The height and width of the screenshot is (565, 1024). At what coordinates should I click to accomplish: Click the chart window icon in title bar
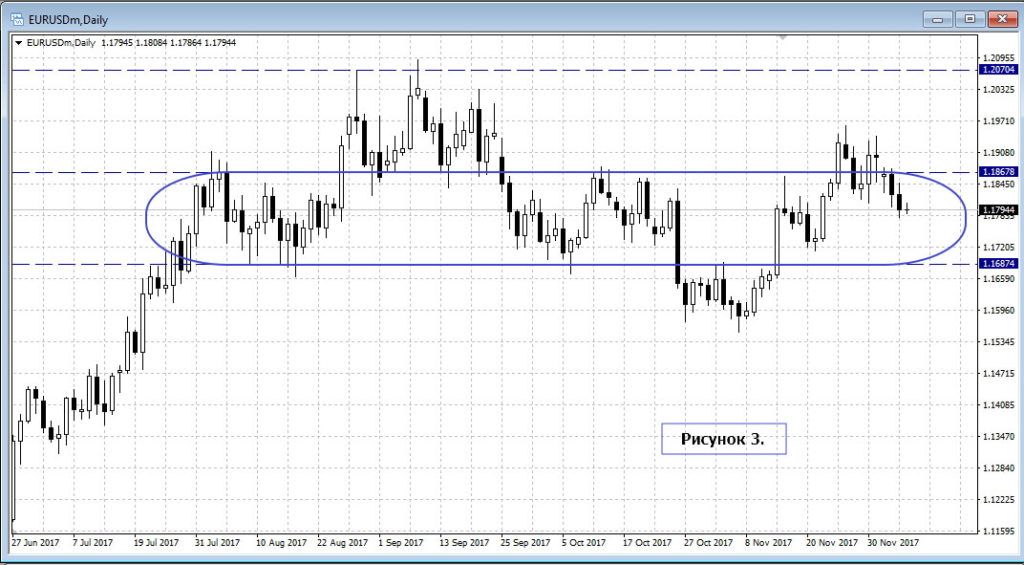tap(18, 18)
